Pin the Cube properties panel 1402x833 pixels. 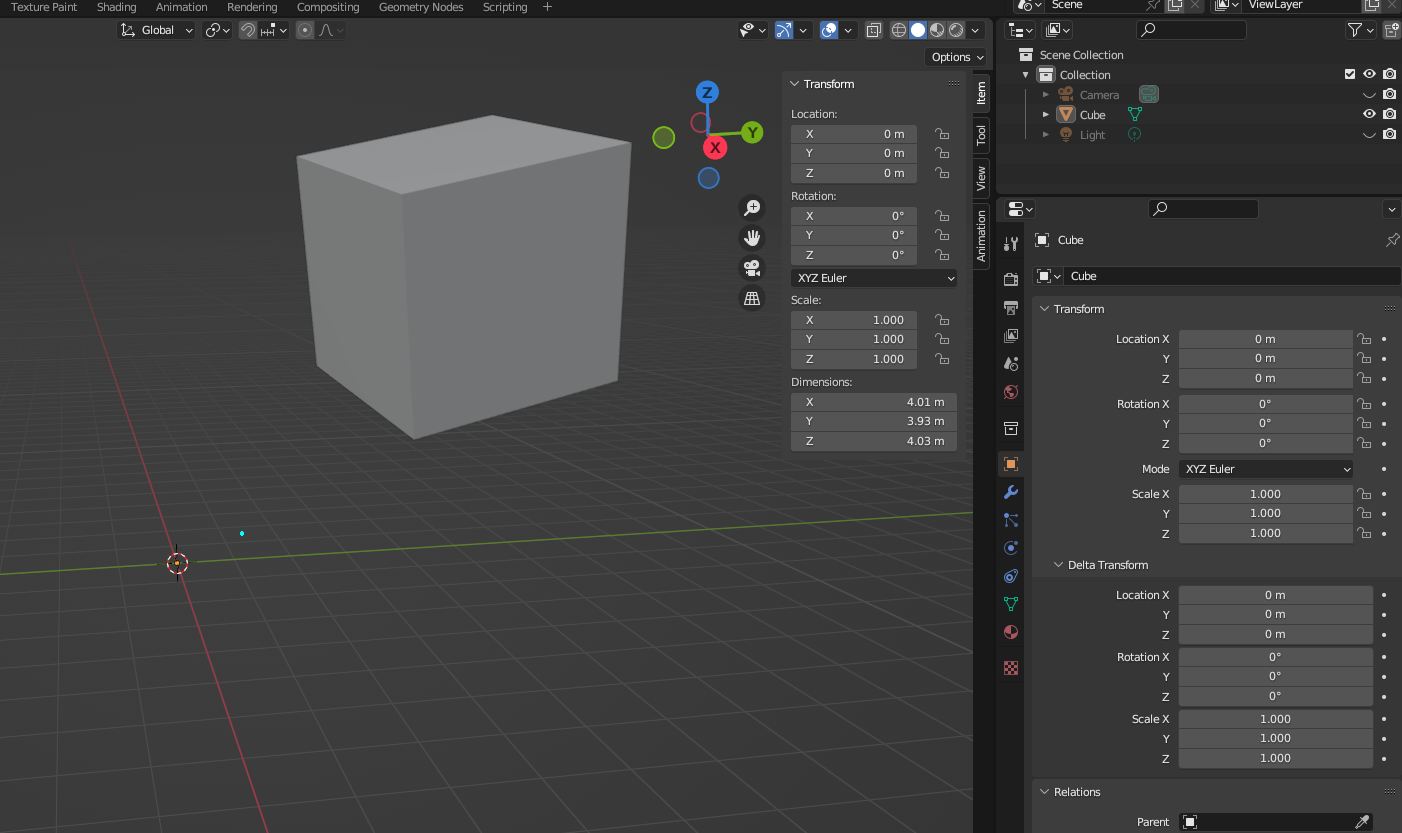[x=1391, y=240]
